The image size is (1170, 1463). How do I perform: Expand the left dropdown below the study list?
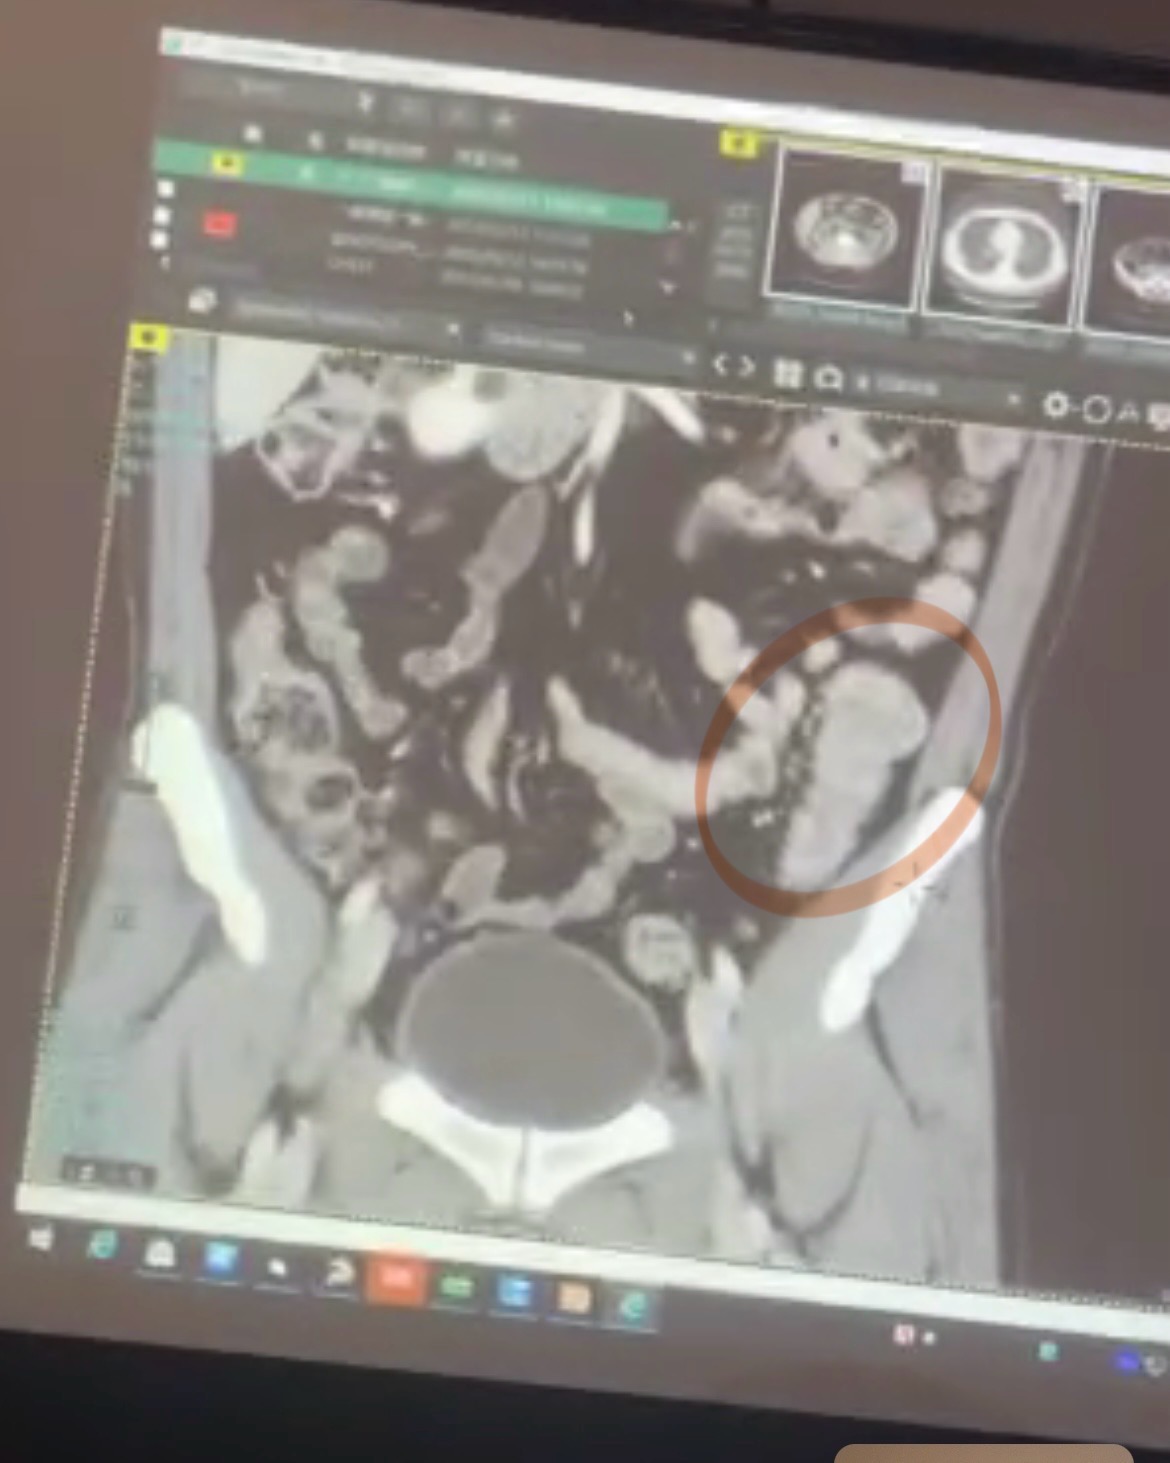(x=452, y=329)
